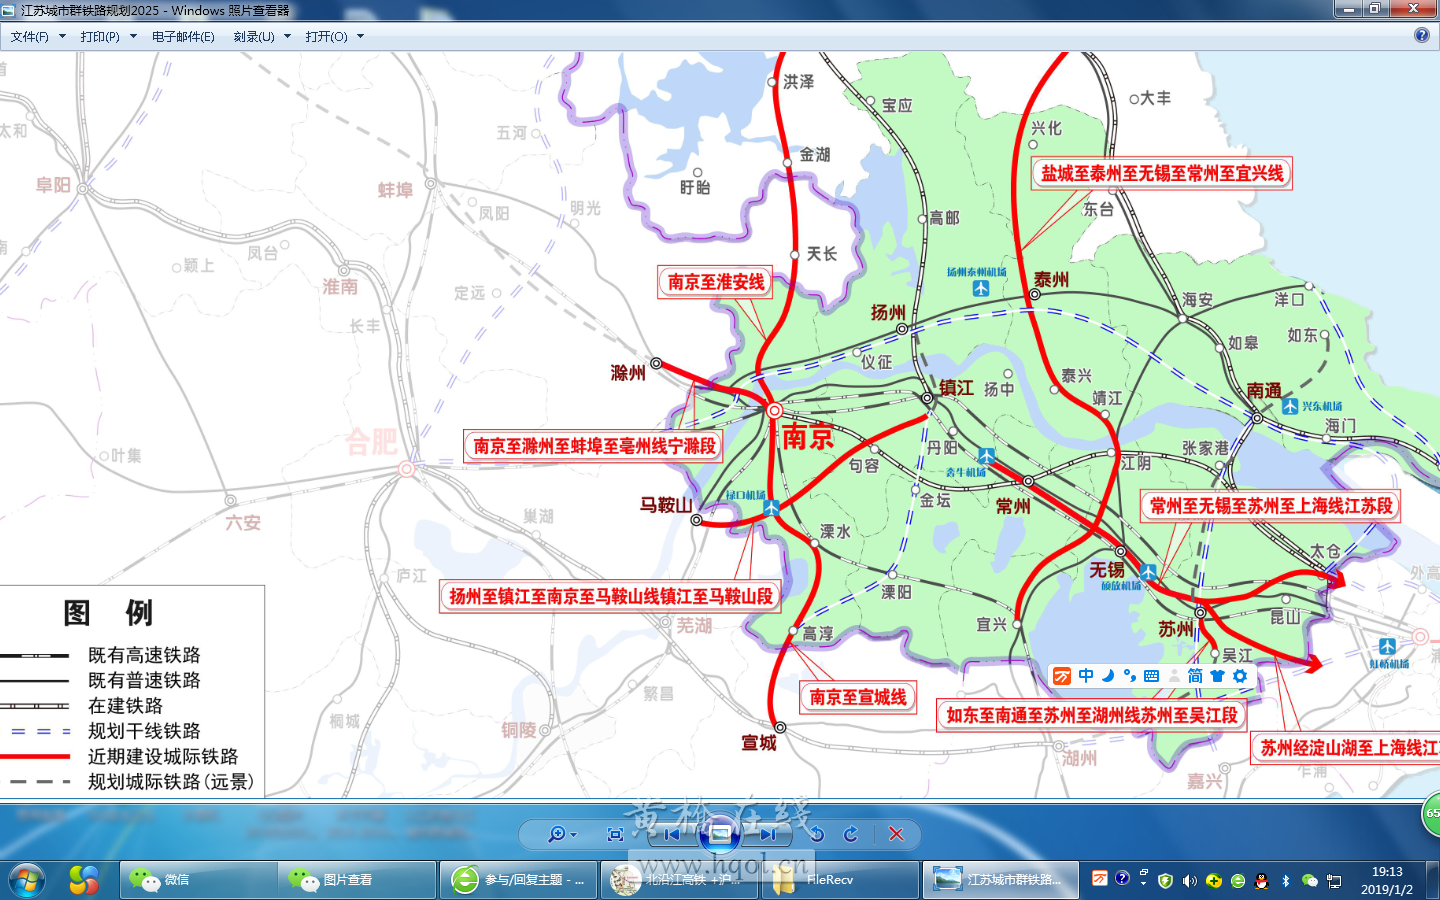Switch to 北沿江高铁 taskbar window
1440x900 pixels.
pyautogui.click(x=680, y=880)
